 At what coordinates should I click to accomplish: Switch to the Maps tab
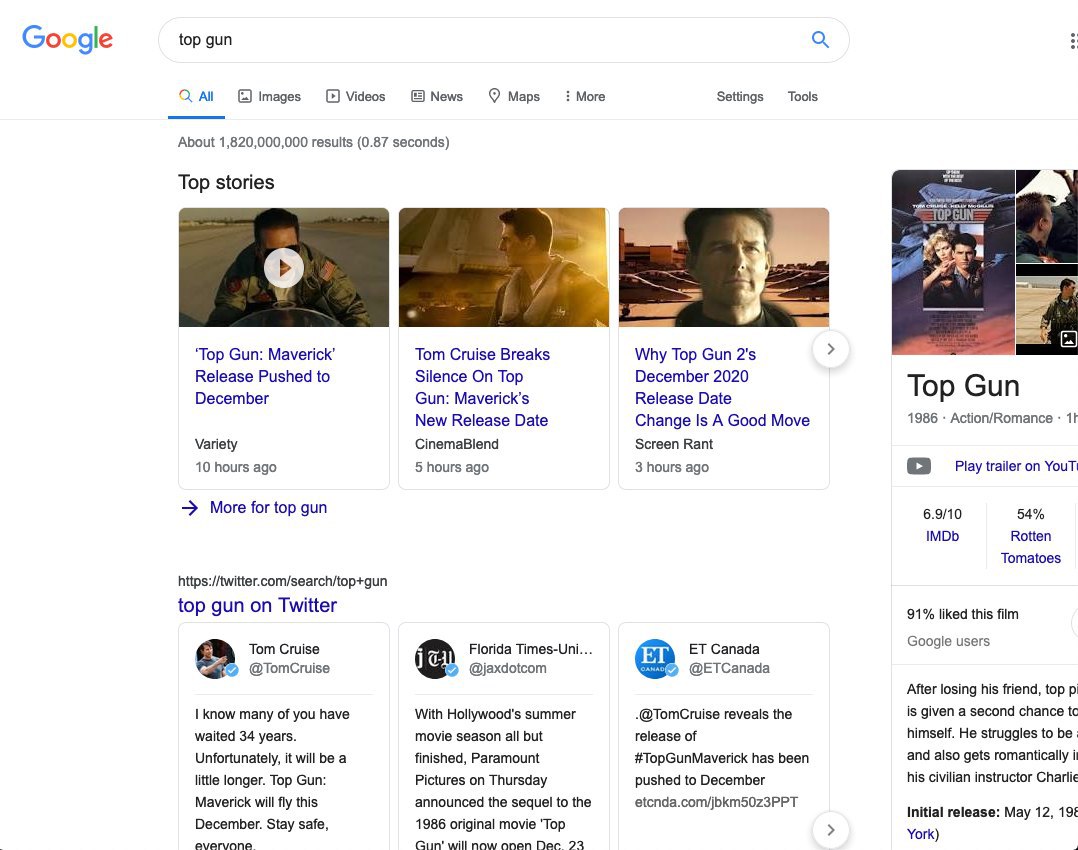click(x=514, y=96)
